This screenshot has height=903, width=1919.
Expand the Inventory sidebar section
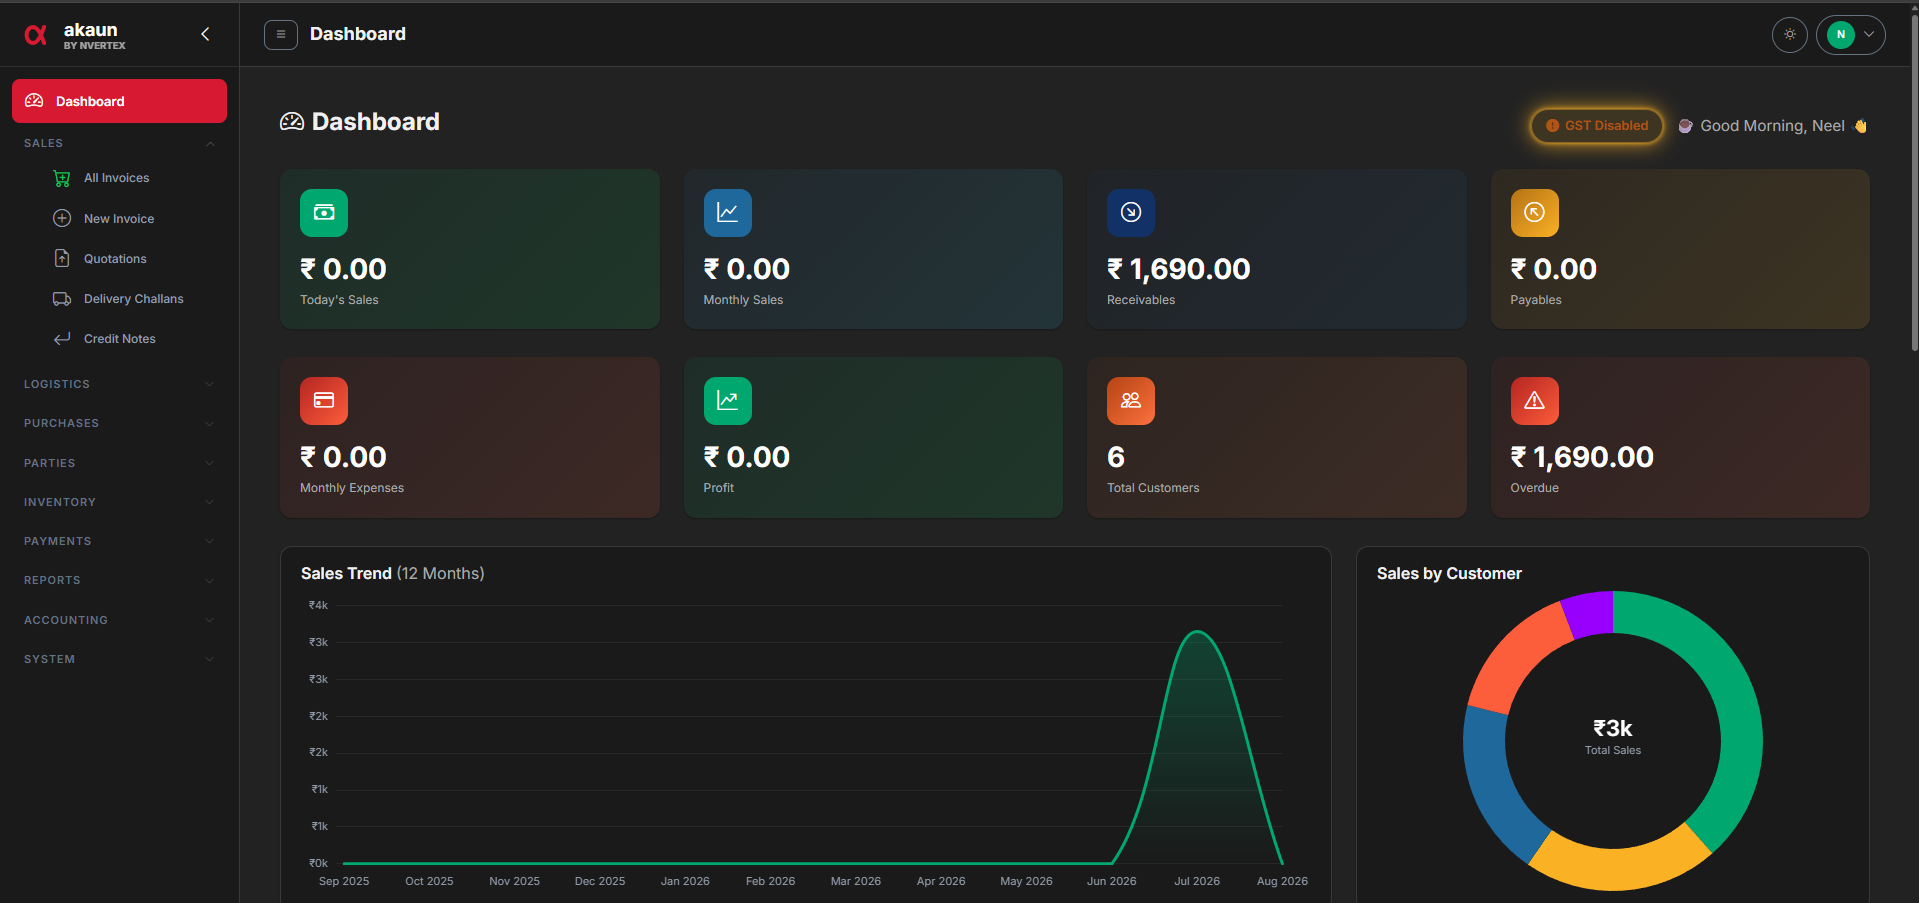[x=119, y=502]
